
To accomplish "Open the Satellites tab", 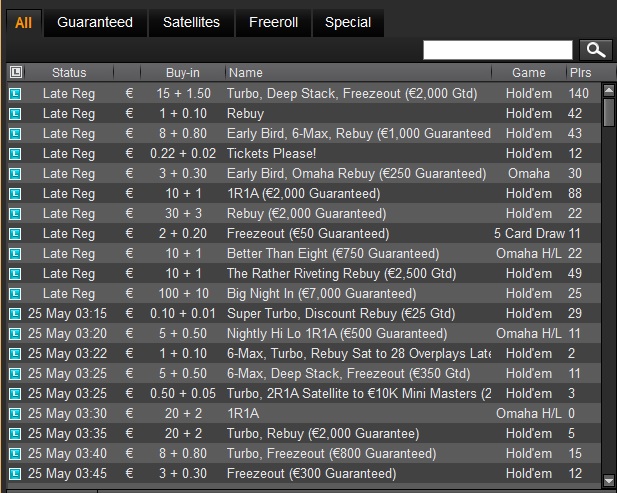I will point(191,23).
